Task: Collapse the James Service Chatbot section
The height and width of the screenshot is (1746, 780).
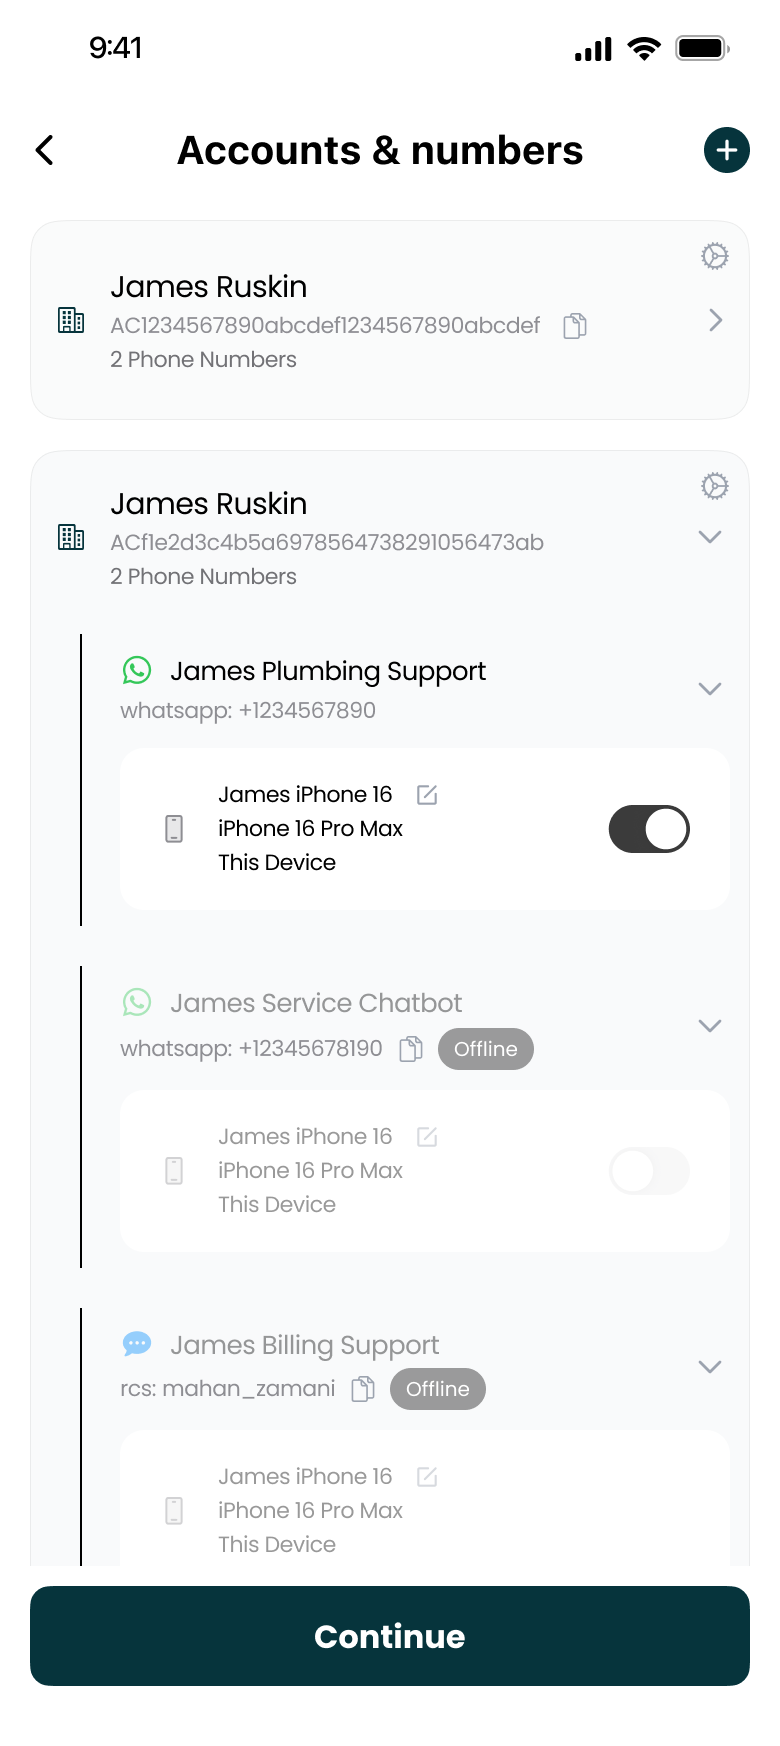Action: coord(710,1025)
